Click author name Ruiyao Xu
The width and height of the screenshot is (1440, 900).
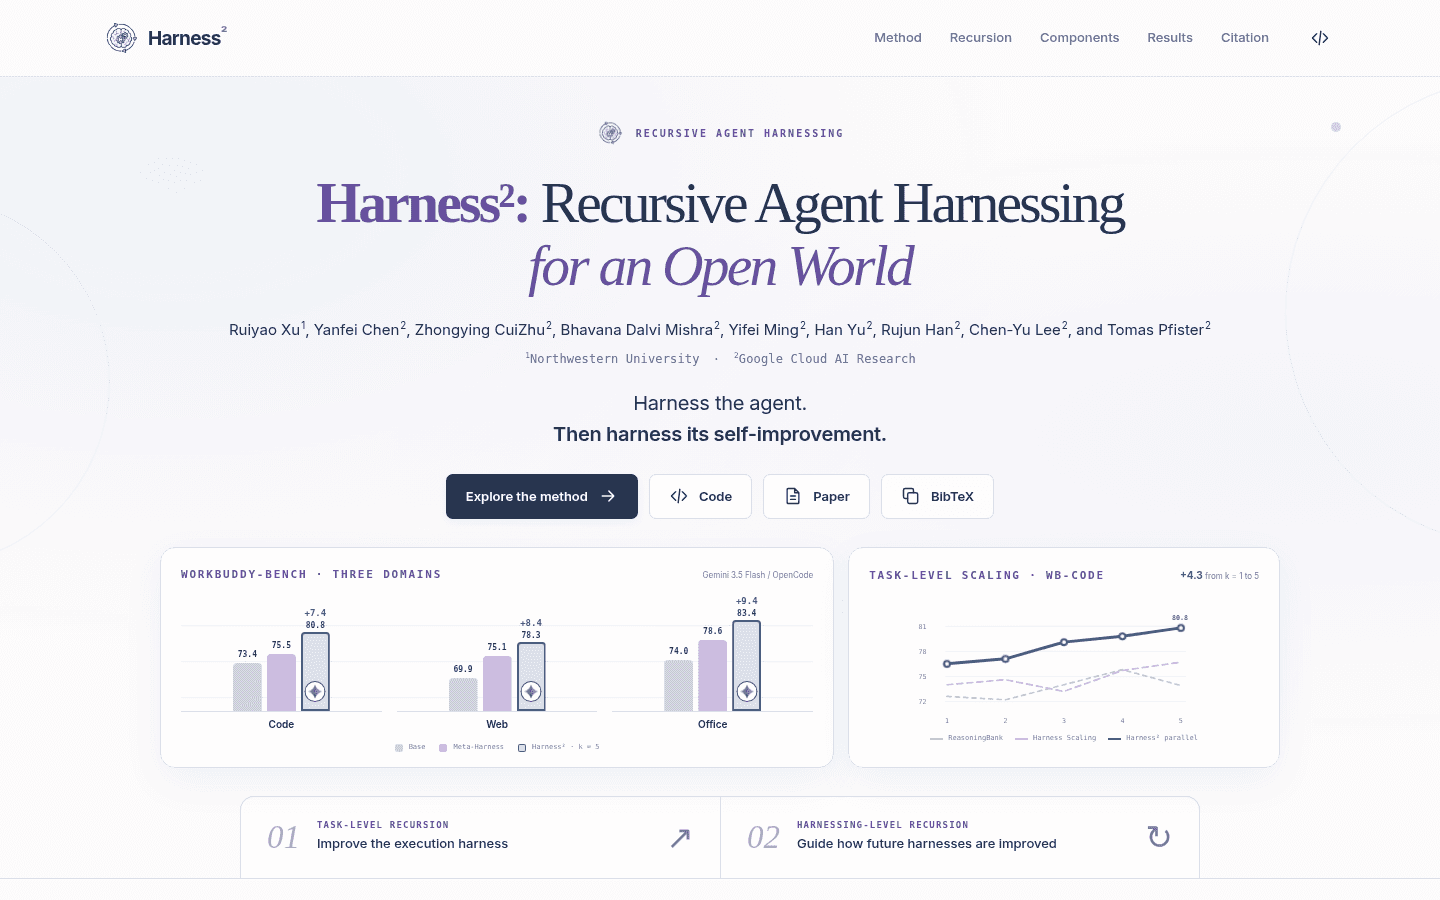click(x=265, y=330)
